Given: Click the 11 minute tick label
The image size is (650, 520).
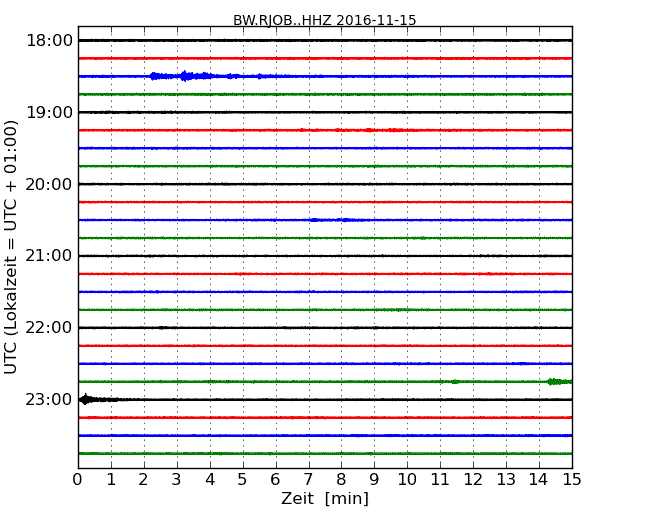Looking at the screenshot, I should point(440,479).
